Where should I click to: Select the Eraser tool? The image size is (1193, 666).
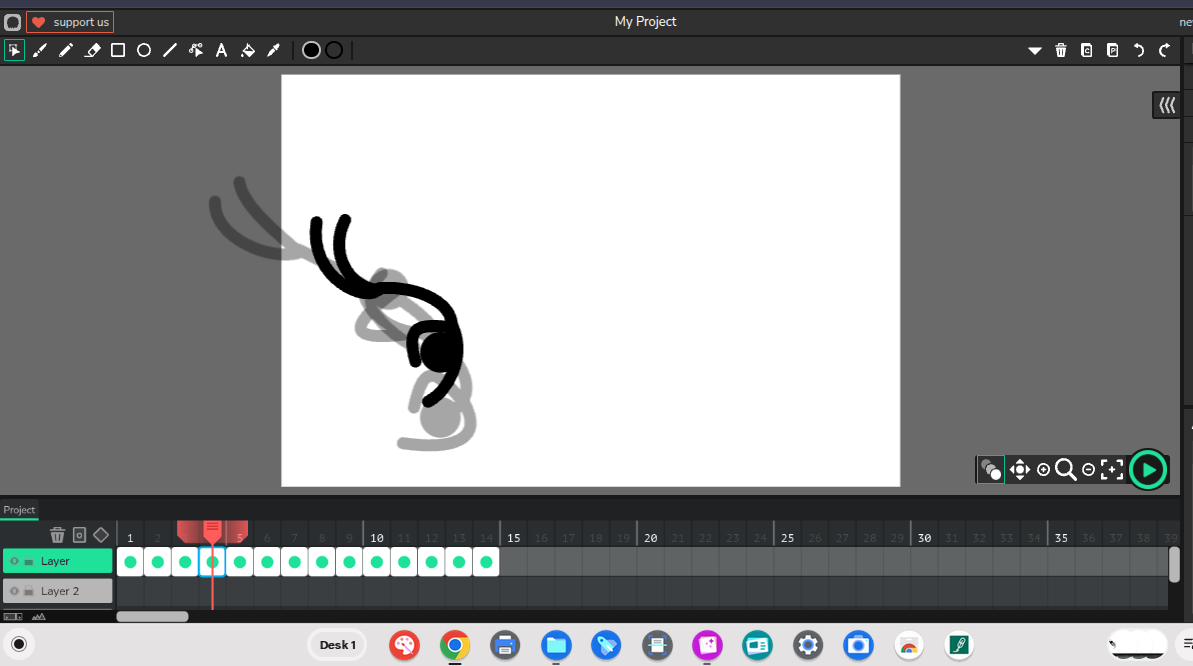tap(92, 50)
